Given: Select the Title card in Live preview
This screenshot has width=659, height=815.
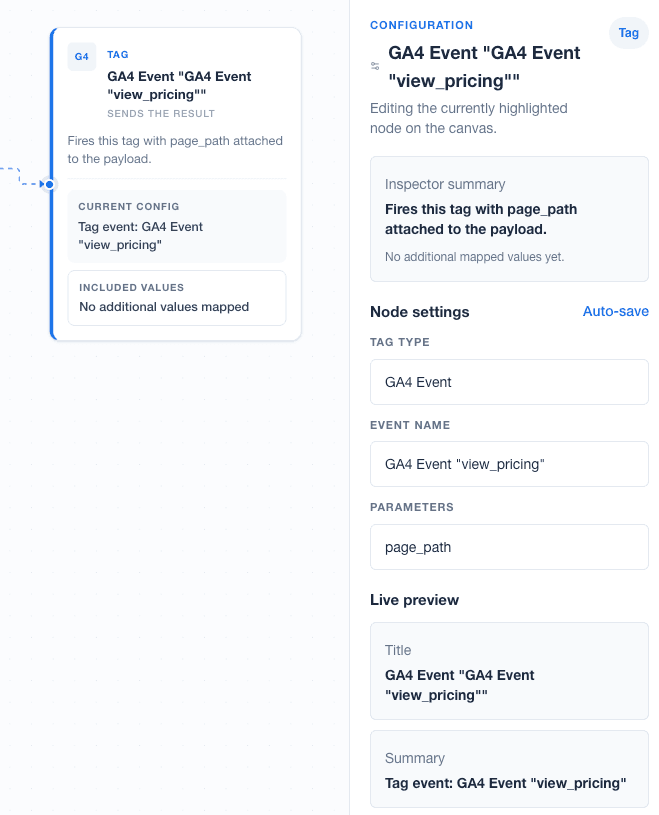Looking at the screenshot, I should [x=509, y=670].
